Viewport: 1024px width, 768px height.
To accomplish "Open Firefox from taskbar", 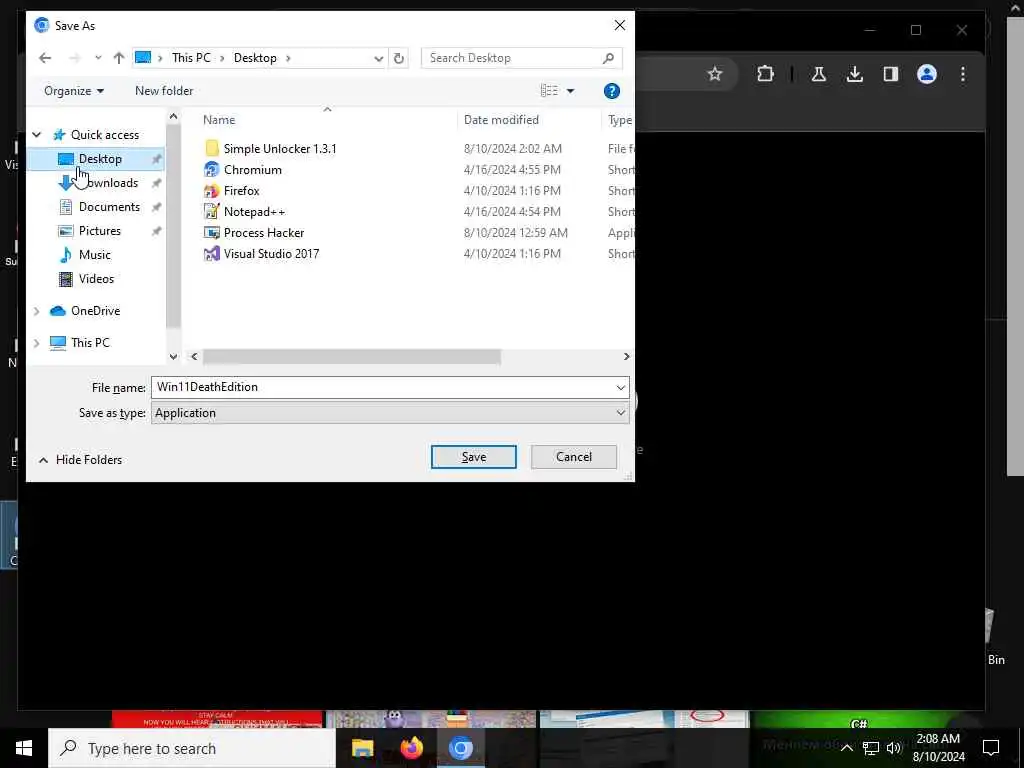I will click(411, 748).
